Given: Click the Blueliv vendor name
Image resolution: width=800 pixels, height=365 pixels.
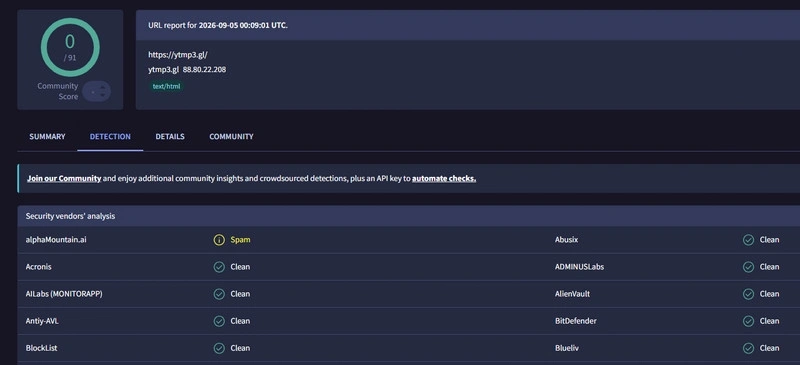Looking at the screenshot, I should point(567,348).
